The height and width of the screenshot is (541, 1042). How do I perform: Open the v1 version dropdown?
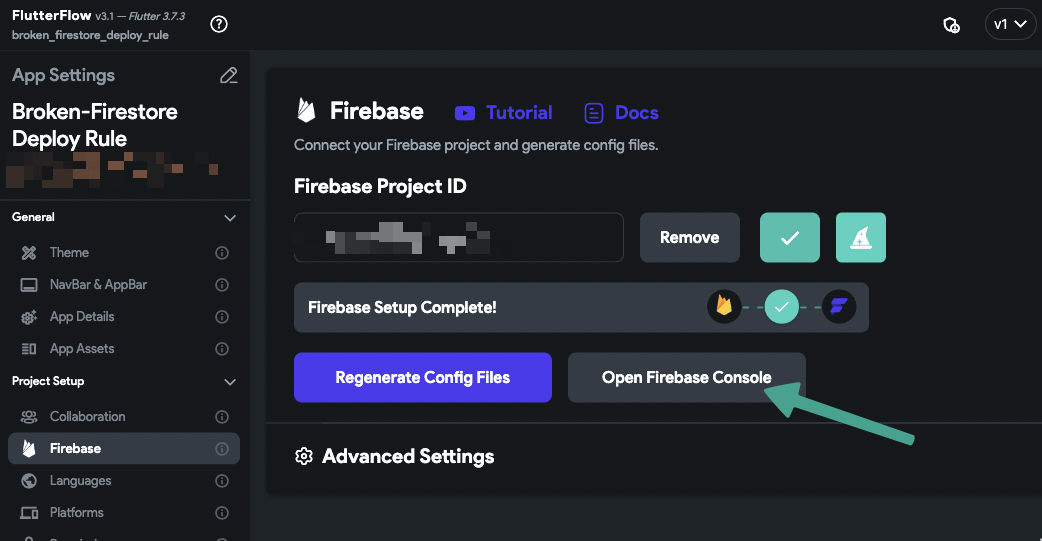pos(1010,25)
